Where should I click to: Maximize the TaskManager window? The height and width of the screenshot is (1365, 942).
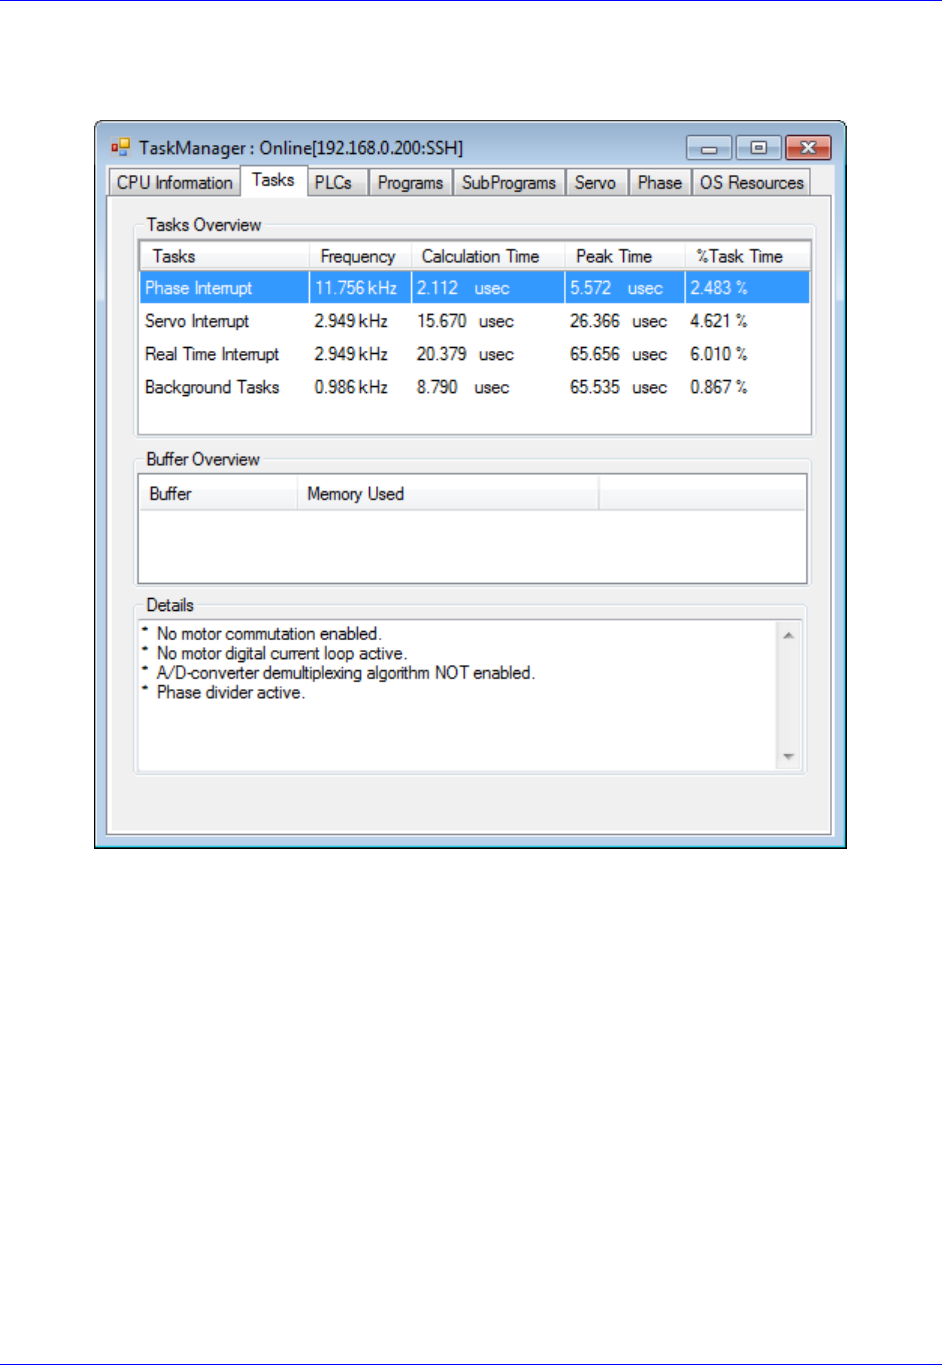pyautogui.click(x=758, y=148)
